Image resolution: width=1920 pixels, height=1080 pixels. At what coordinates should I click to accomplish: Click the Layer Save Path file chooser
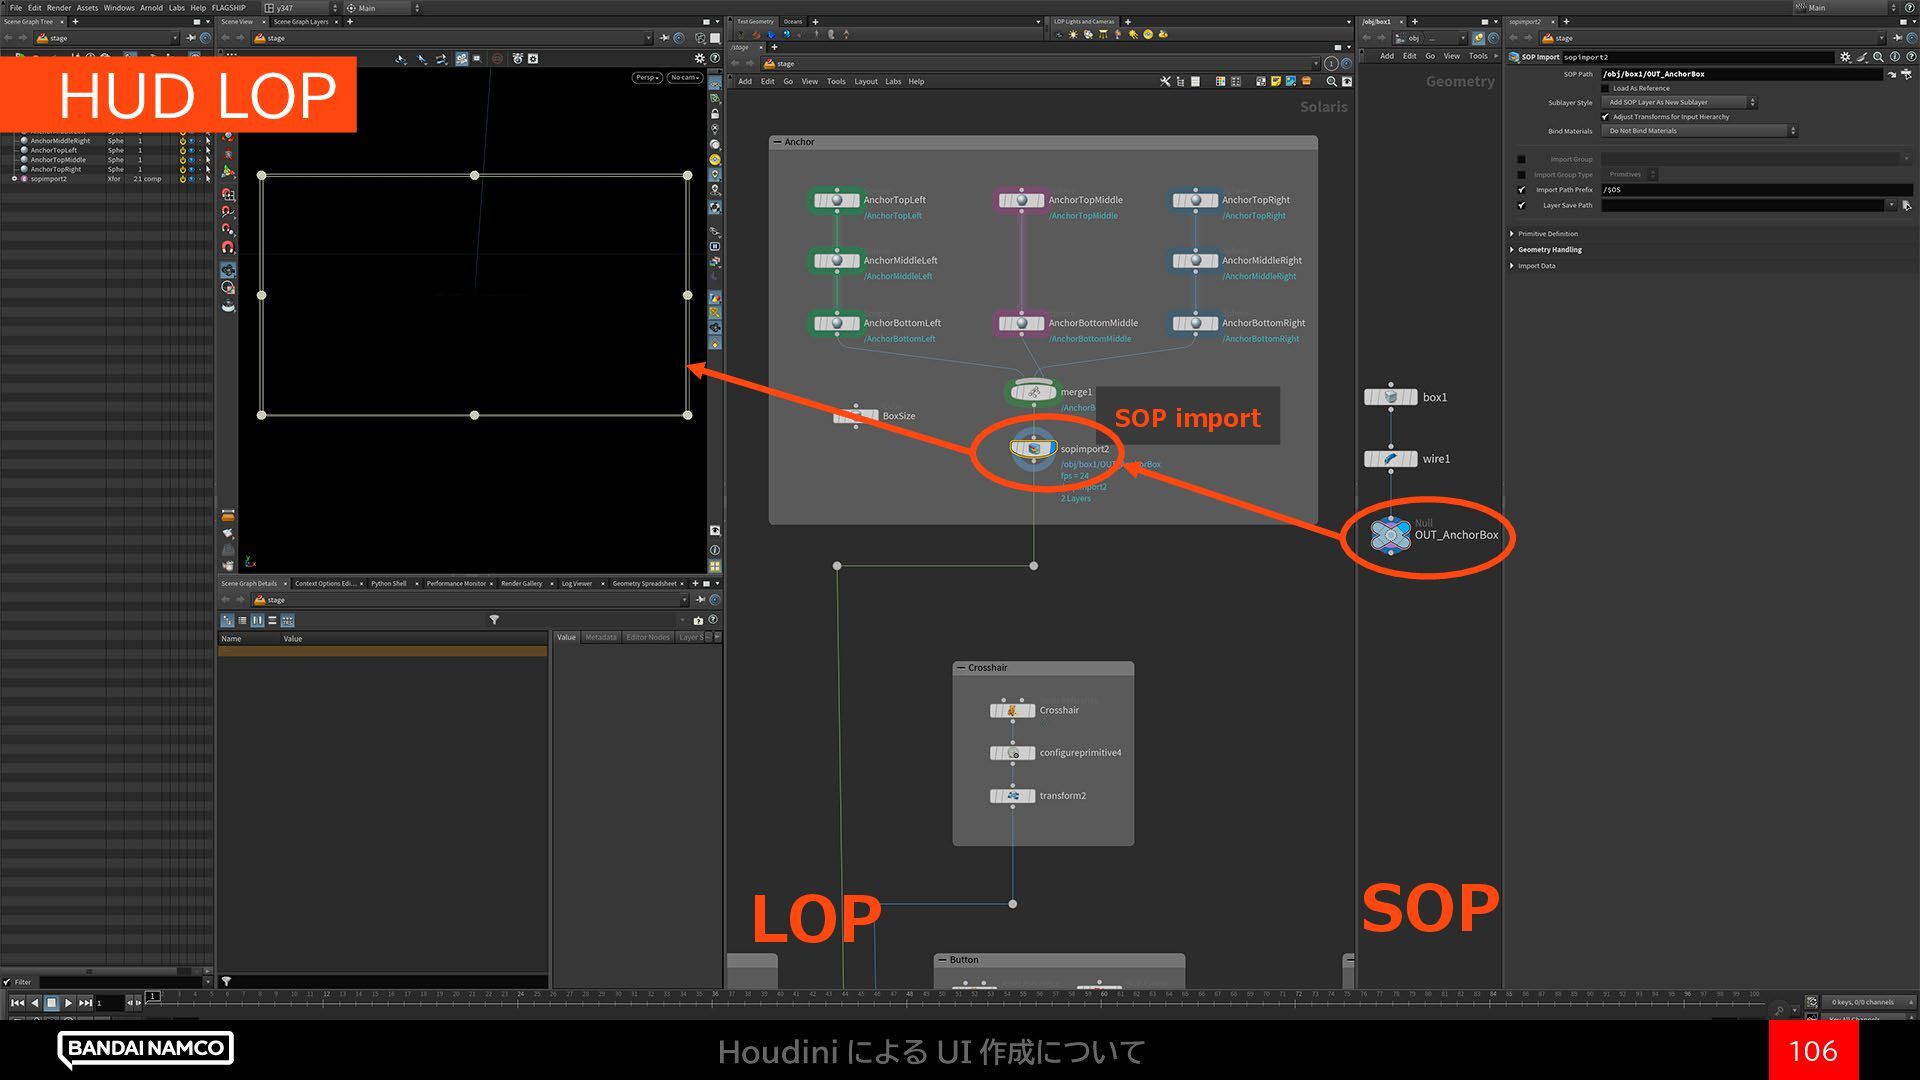[x=1907, y=205]
